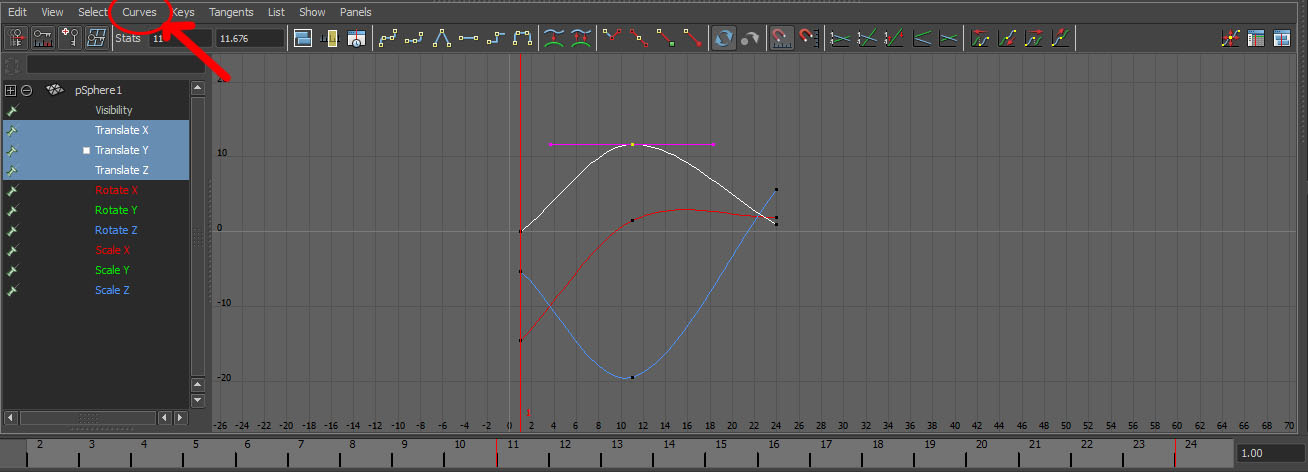Image resolution: width=1308 pixels, height=472 pixels.
Task: Take a buffer curve snapshot
Action: pyautogui.click(x=553, y=38)
